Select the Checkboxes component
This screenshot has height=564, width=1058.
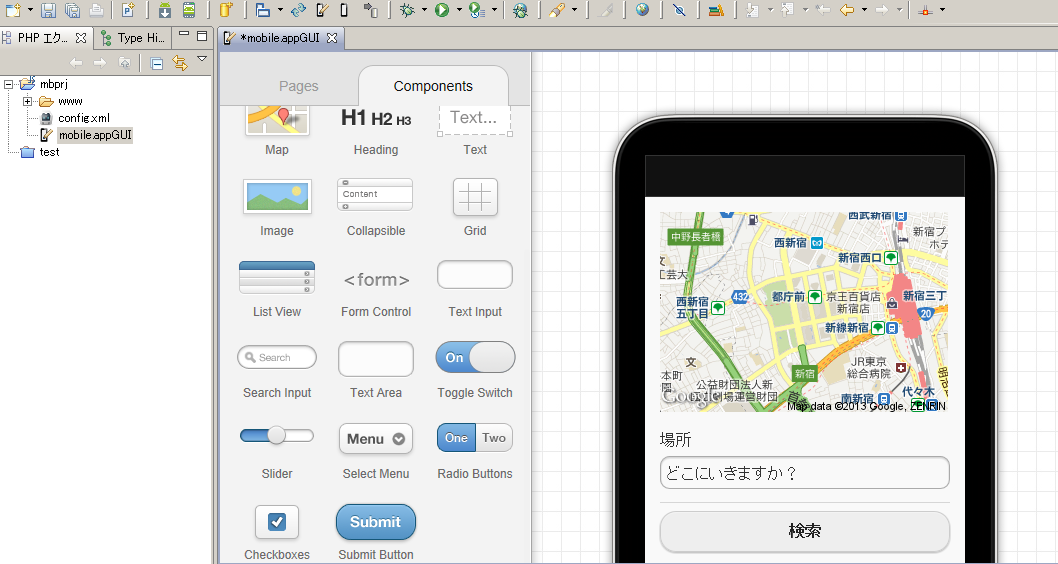point(277,522)
